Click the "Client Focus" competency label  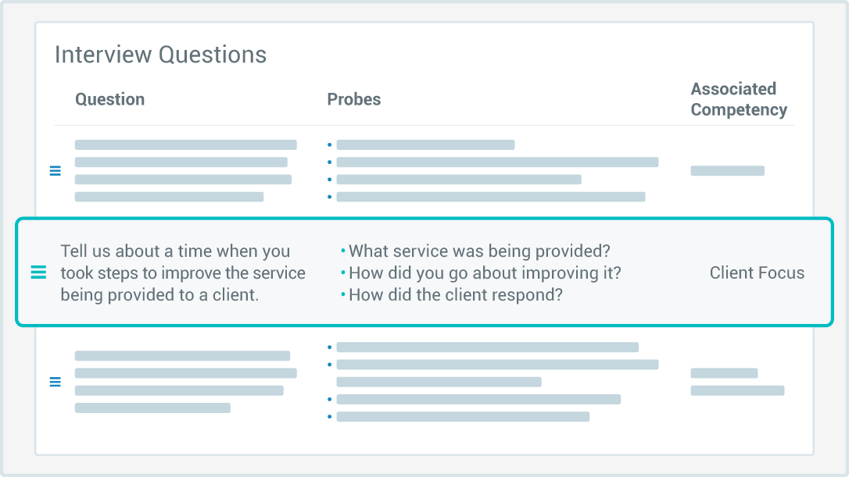point(756,272)
